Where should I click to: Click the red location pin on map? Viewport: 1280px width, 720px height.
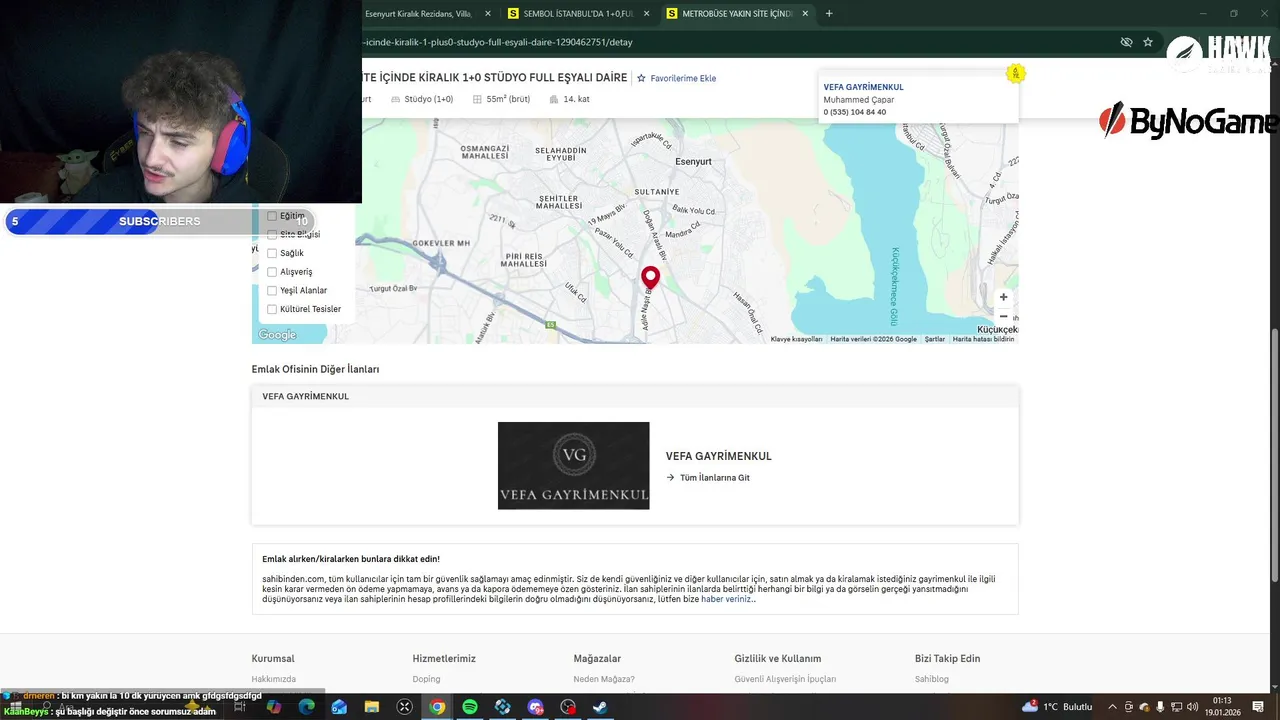[650, 278]
